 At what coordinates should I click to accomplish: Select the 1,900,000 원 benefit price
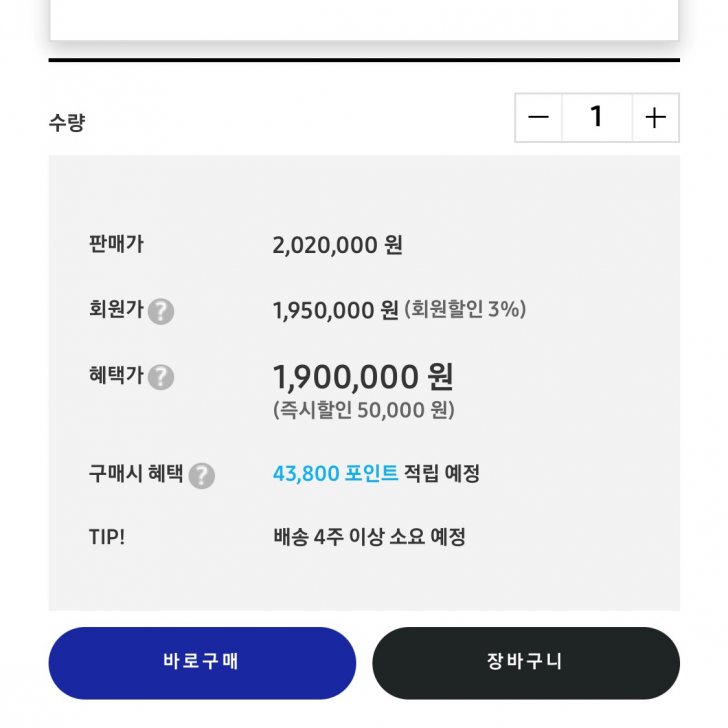[x=362, y=377]
